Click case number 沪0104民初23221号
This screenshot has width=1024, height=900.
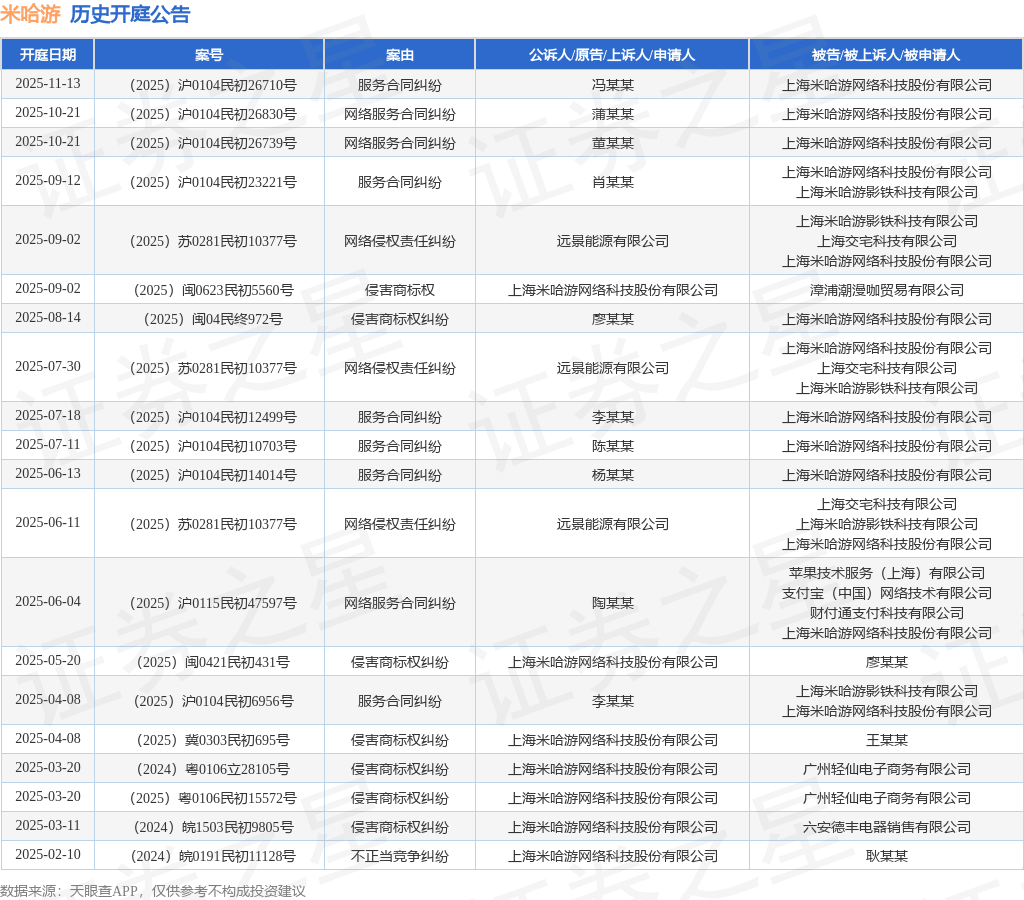coord(213,182)
